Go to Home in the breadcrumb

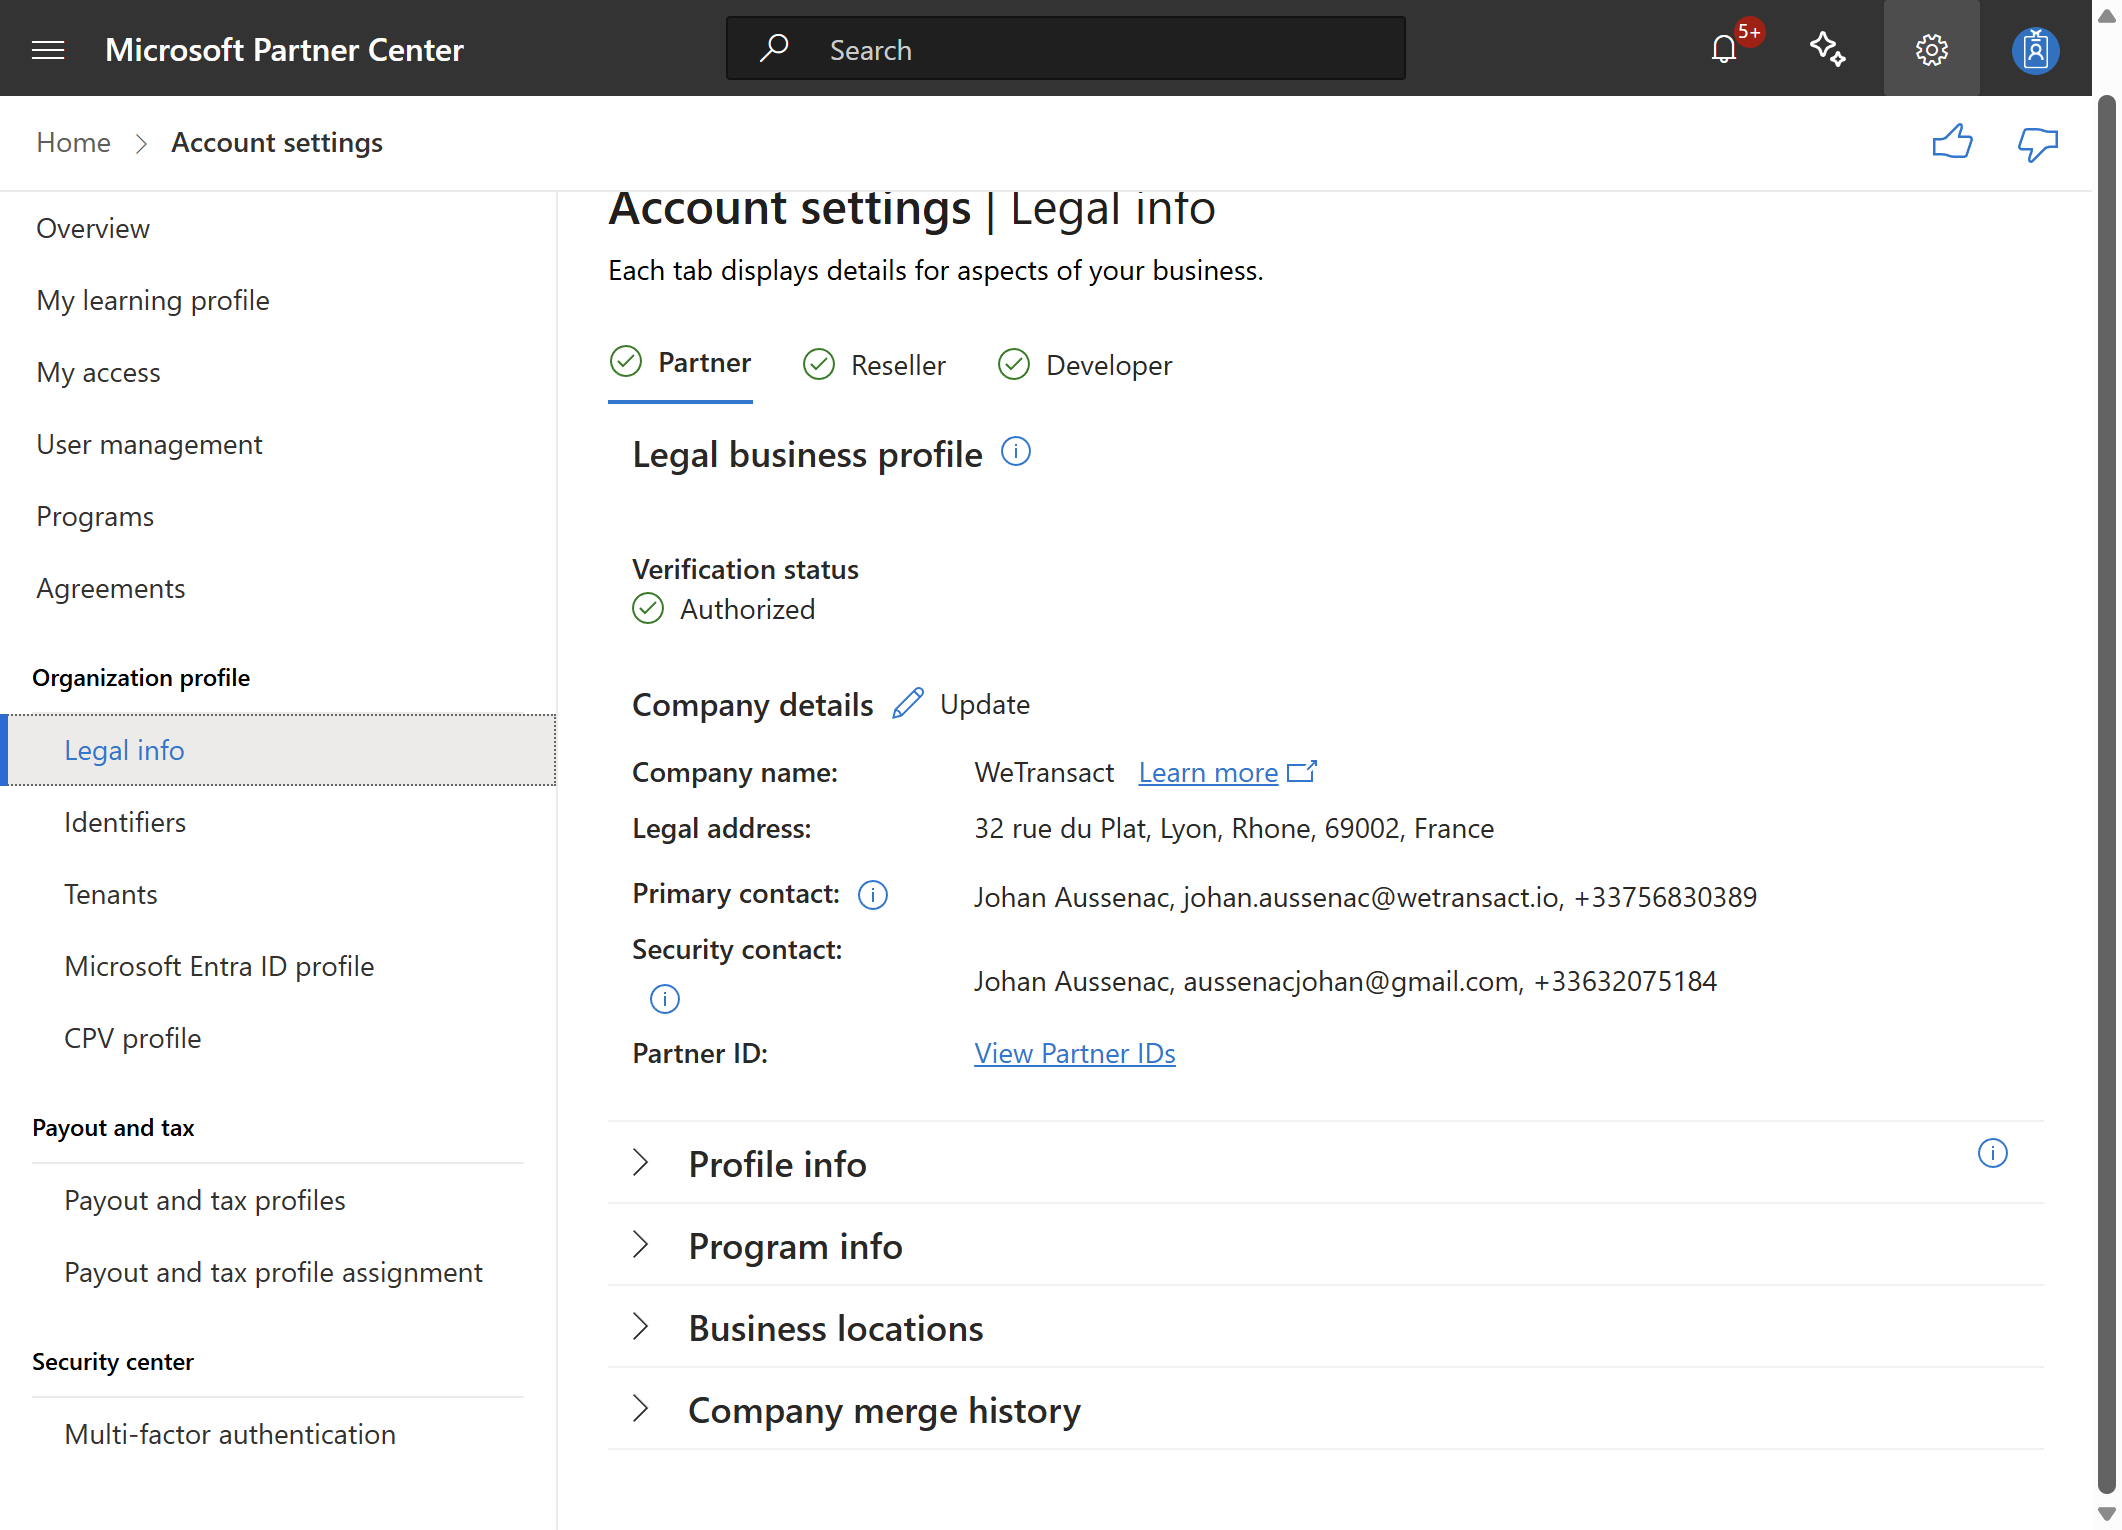[73, 142]
